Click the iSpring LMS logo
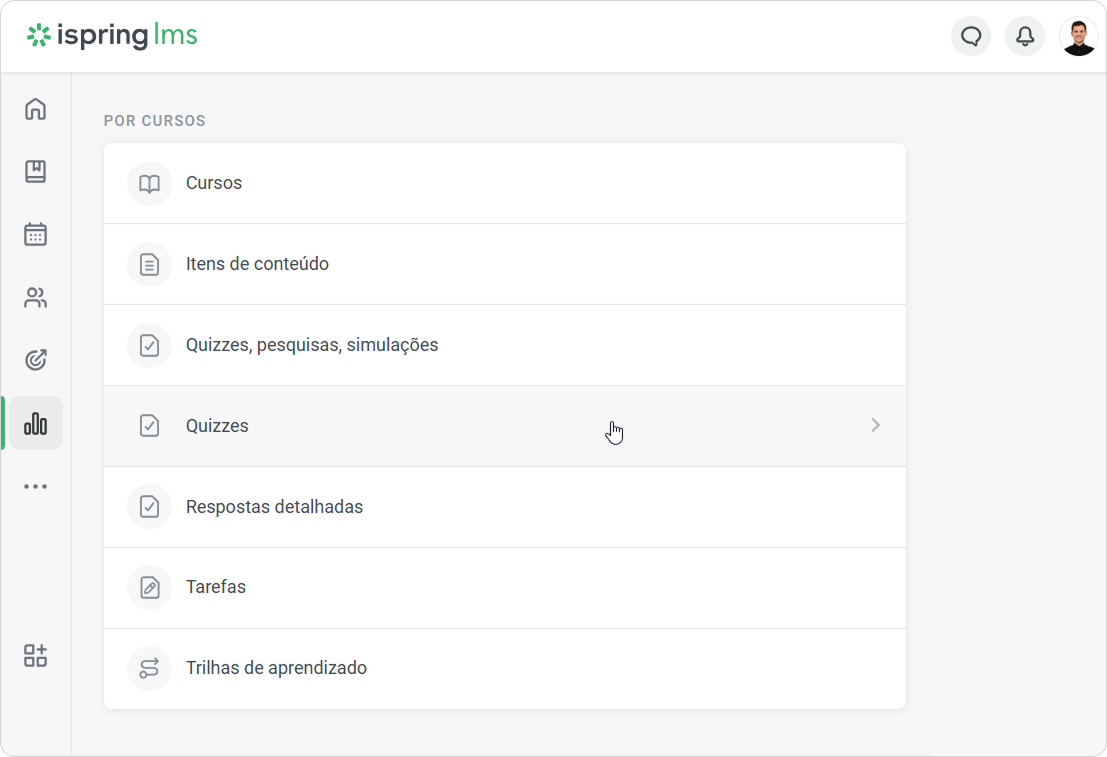This screenshot has height=757, width=1107. [112, 35]
